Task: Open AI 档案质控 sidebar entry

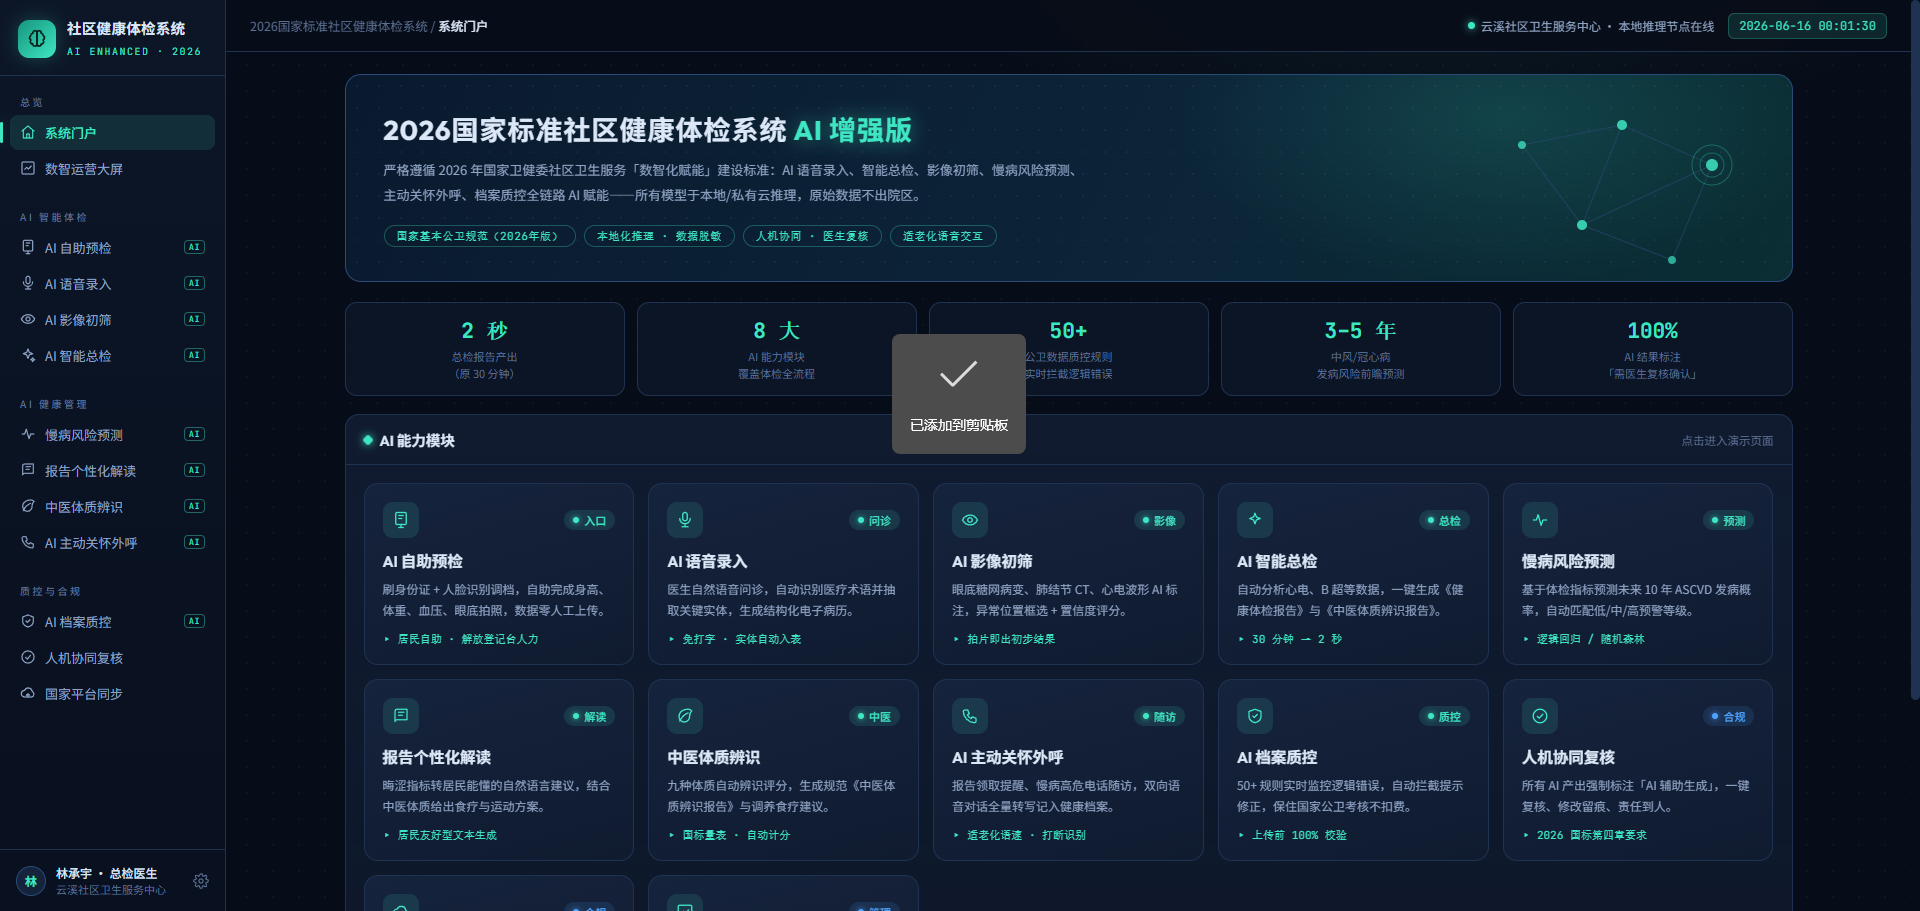Action: pyautogui.click(x=112, y=622)
